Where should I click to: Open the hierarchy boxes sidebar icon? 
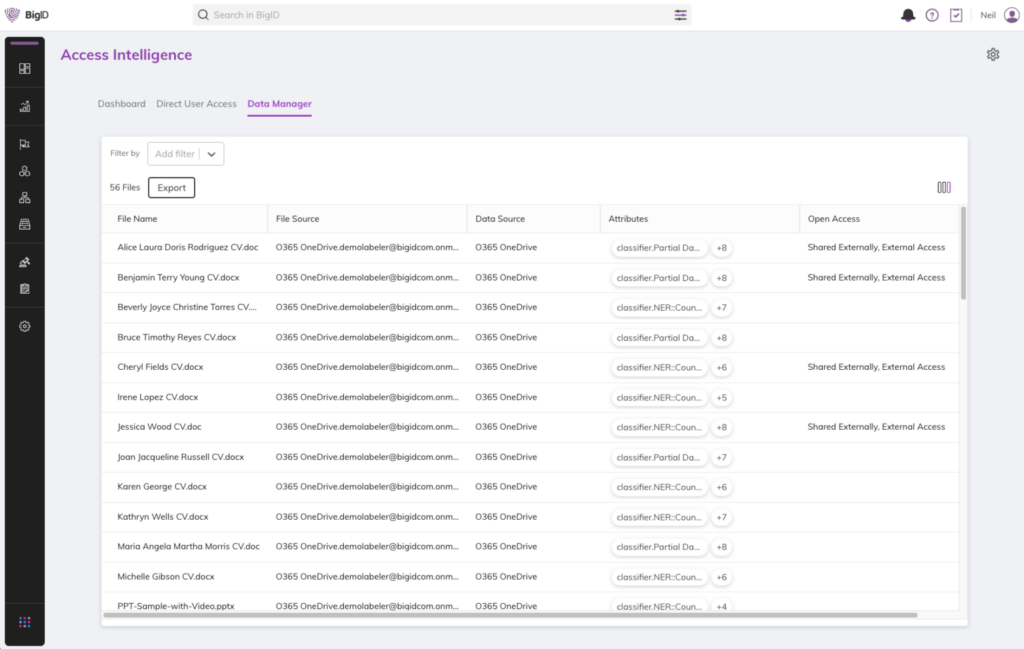pos(25,198)
